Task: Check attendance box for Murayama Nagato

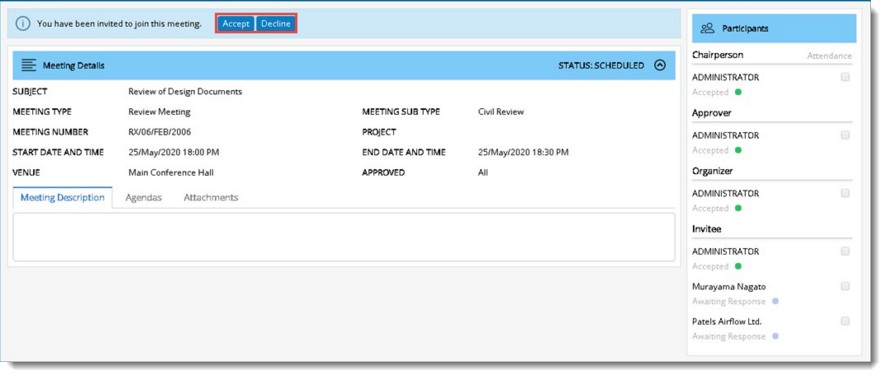Action: pyautogui.click(x=845, y=286)
